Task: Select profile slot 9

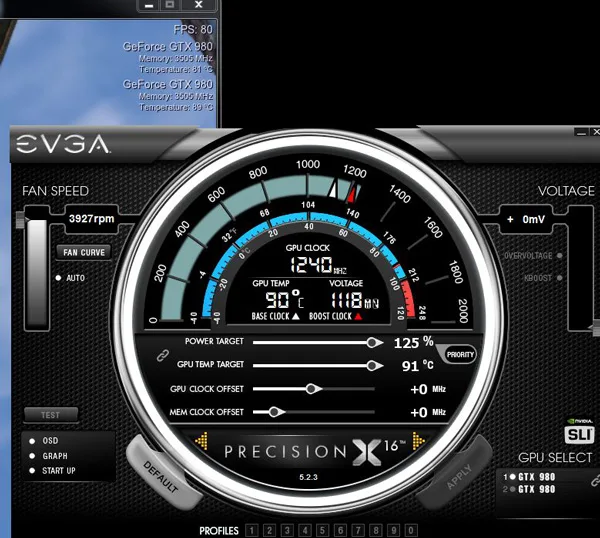Action: click(394, 530)
